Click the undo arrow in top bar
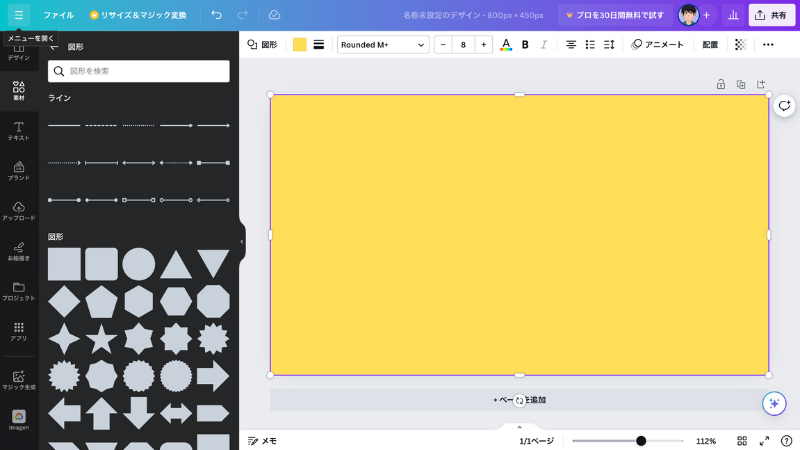The width and height of the screenshot is (800, 450). [x=217, y=15]
